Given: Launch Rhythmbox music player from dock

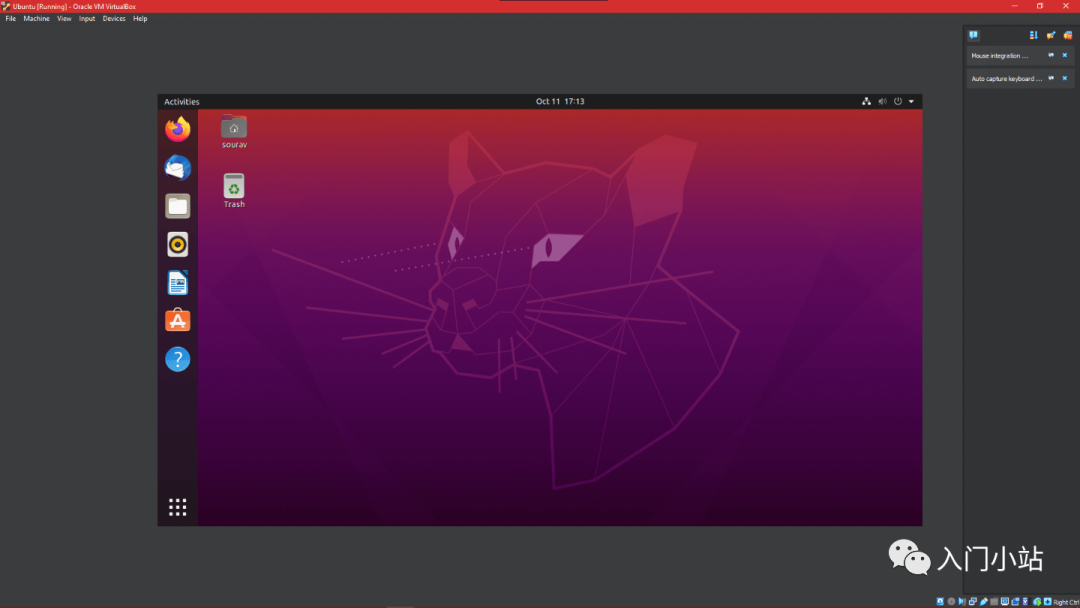Looking at the screenshot, I should tap(178, 244).
